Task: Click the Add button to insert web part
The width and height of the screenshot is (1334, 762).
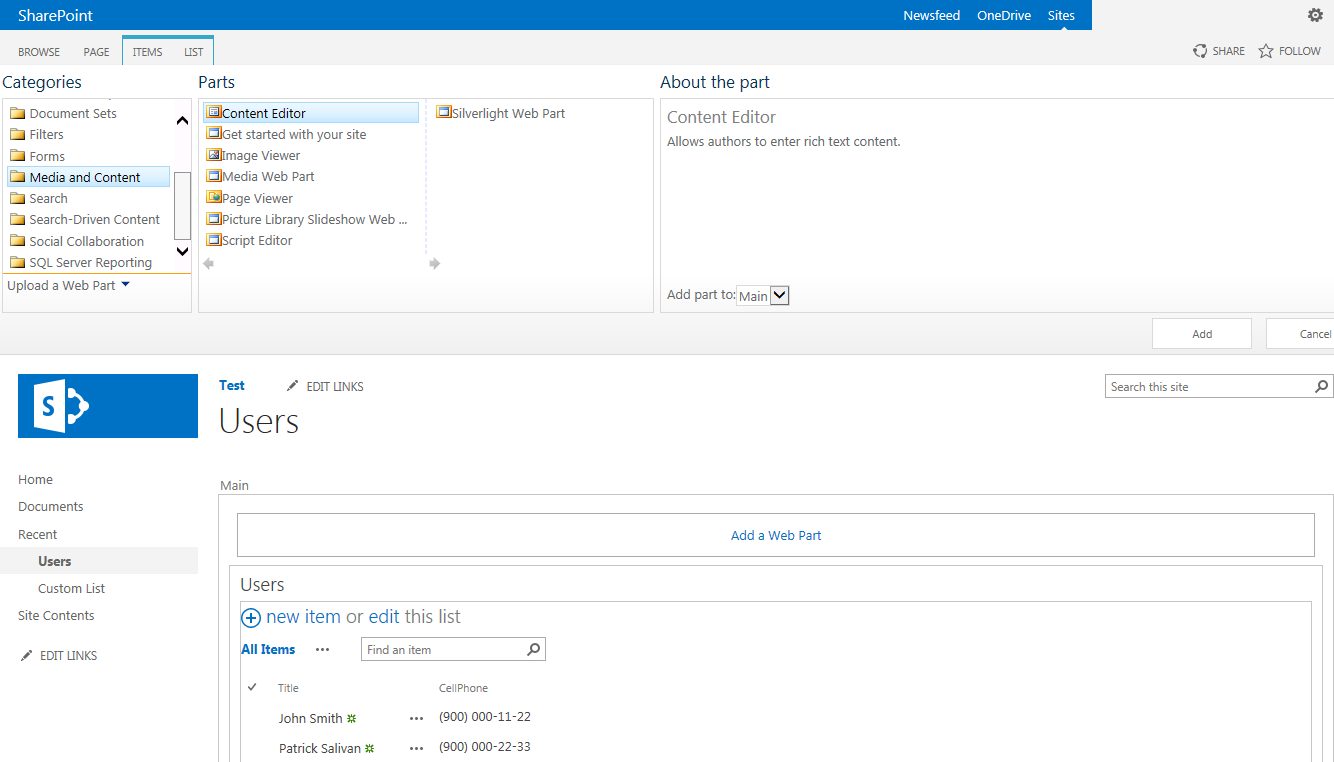Action: coord(1201,333)
